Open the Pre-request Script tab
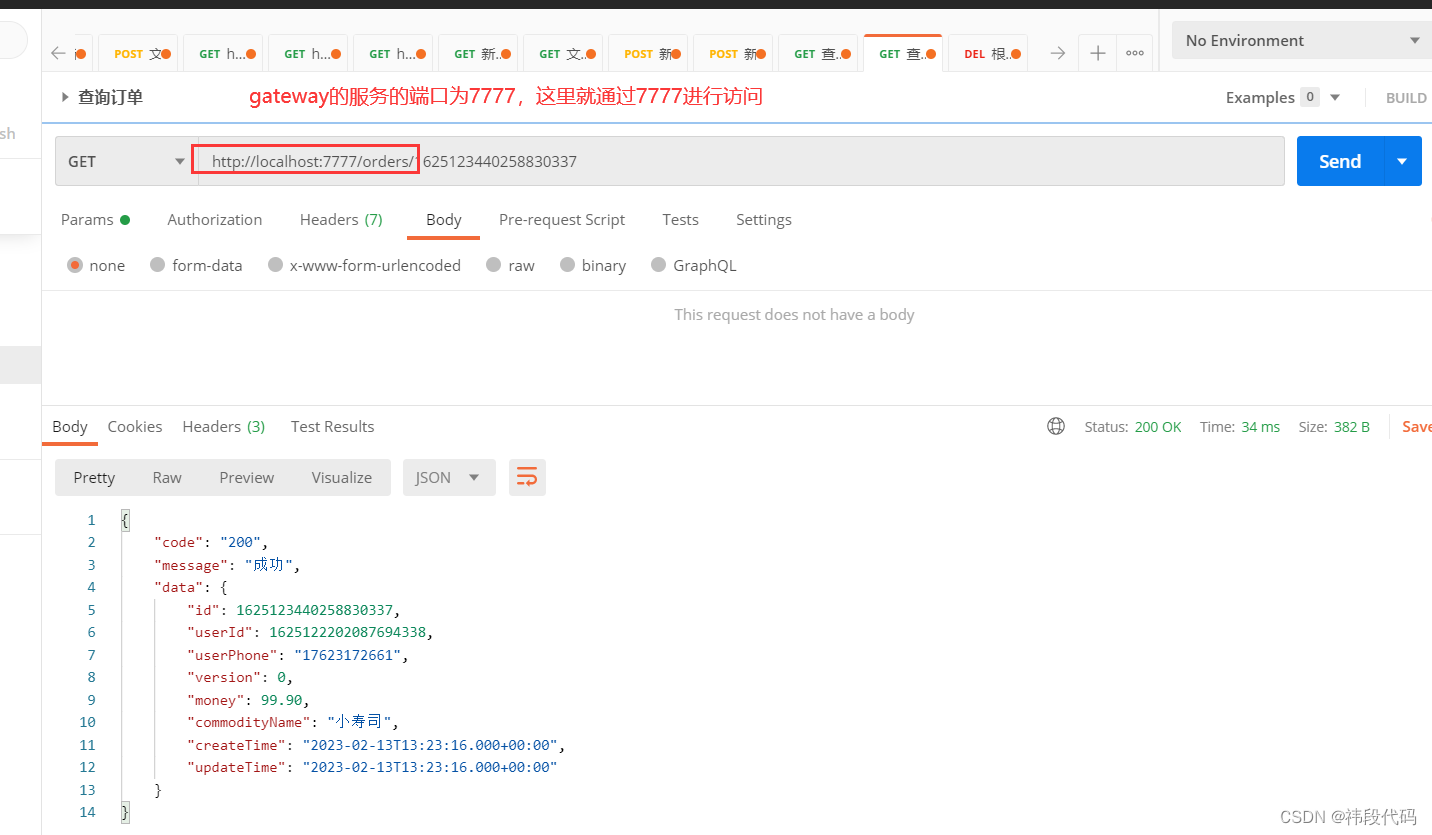This screenshot has width=1432, height=835. [562, 219]
